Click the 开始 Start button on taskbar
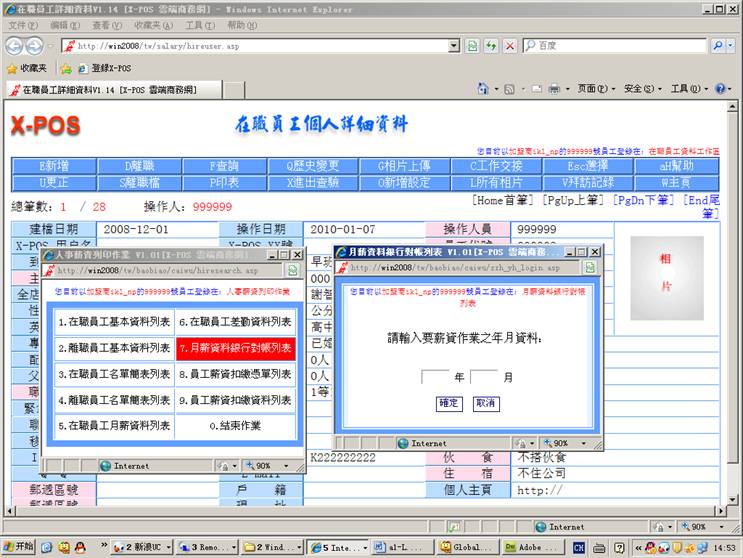Screen dimensions: 743x558 [x=18, y=547]
